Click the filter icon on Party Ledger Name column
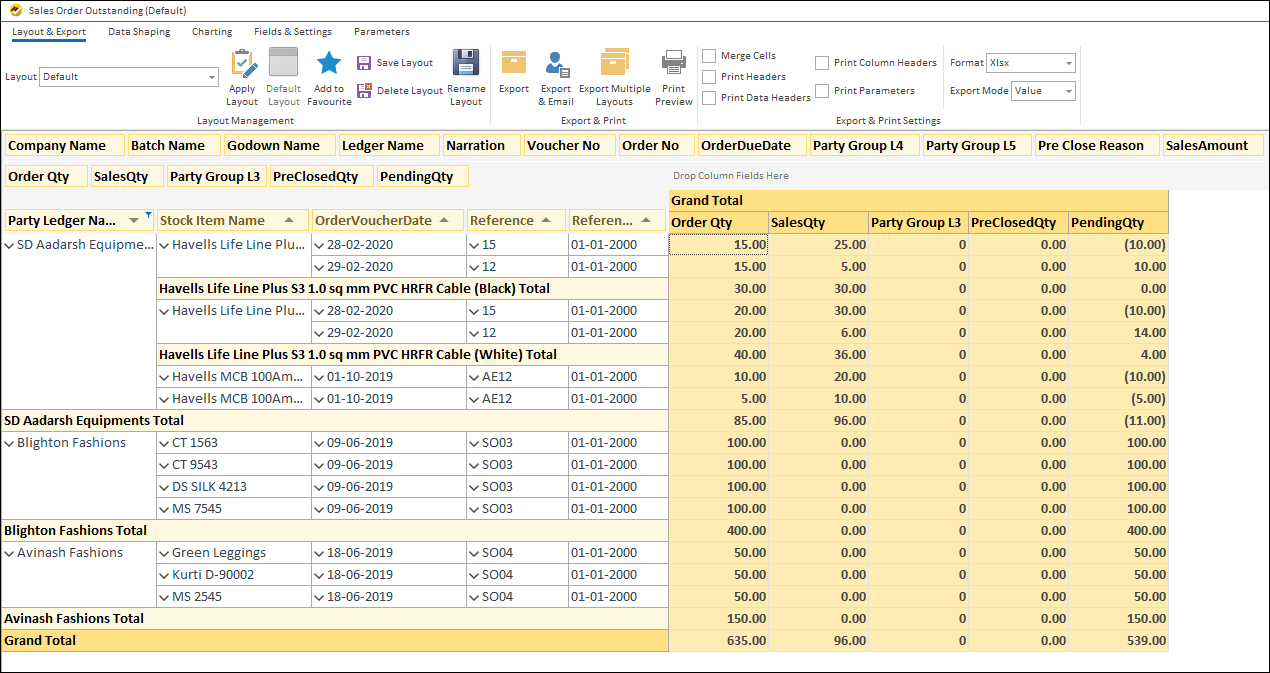This screenshot has height=673, width=1270. [147, 214]
